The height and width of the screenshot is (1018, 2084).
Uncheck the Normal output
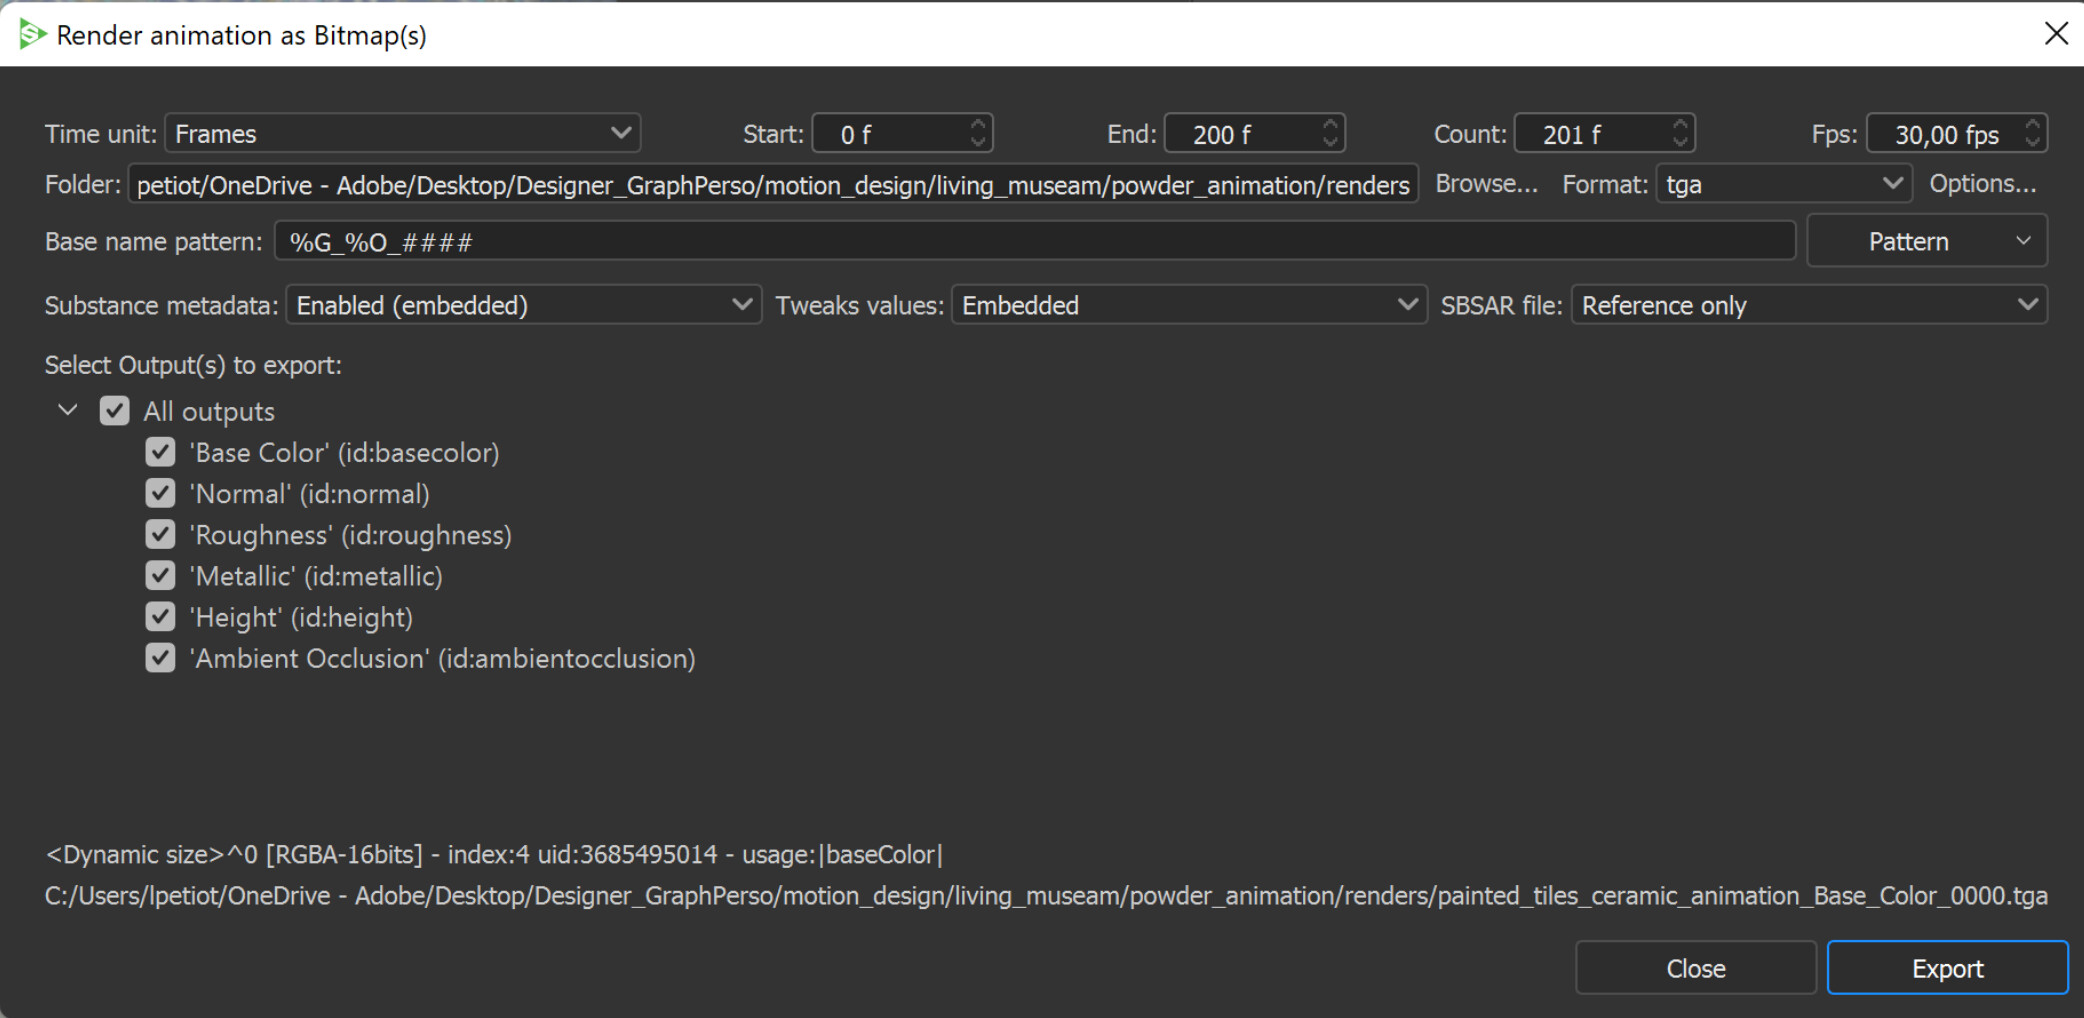tap(160, 493)
